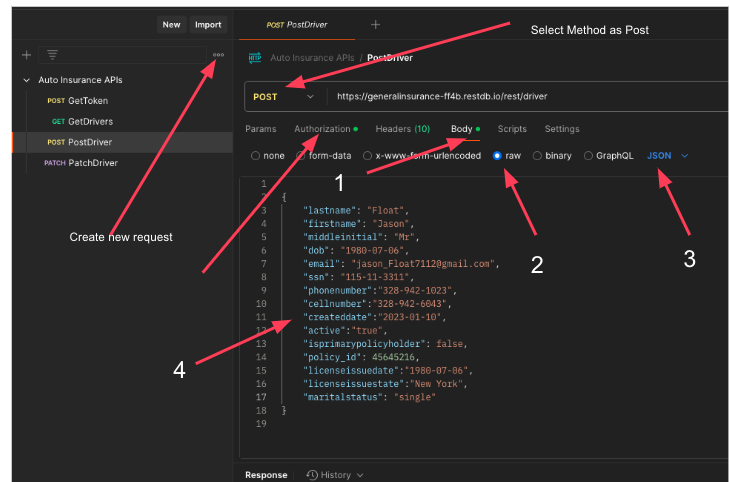Open the History dropdown chevron
Viewport: 730px width, 482px height.
pos(360,475)
